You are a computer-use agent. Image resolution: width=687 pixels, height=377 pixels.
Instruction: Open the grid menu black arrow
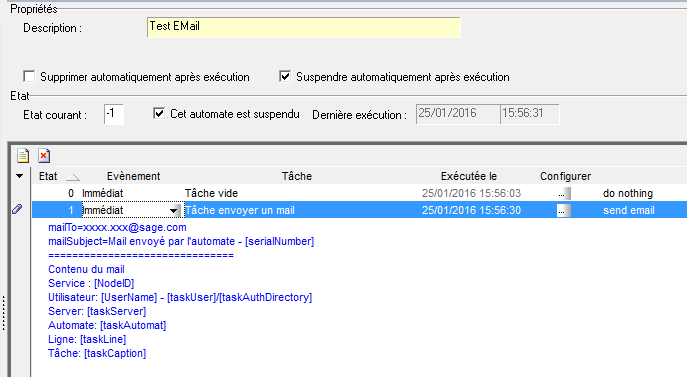19,176
